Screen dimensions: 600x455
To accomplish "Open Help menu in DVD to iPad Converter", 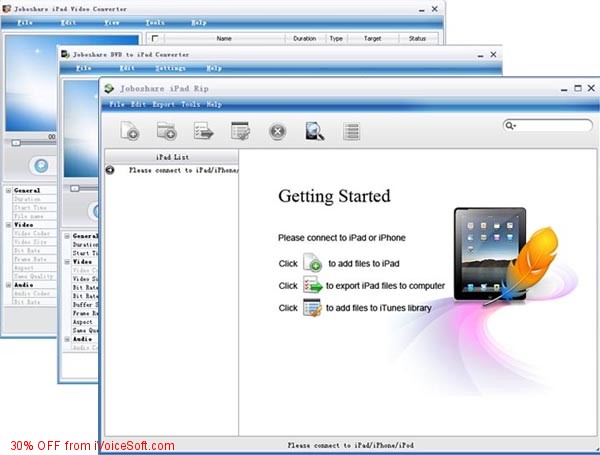I will point(214,68).
